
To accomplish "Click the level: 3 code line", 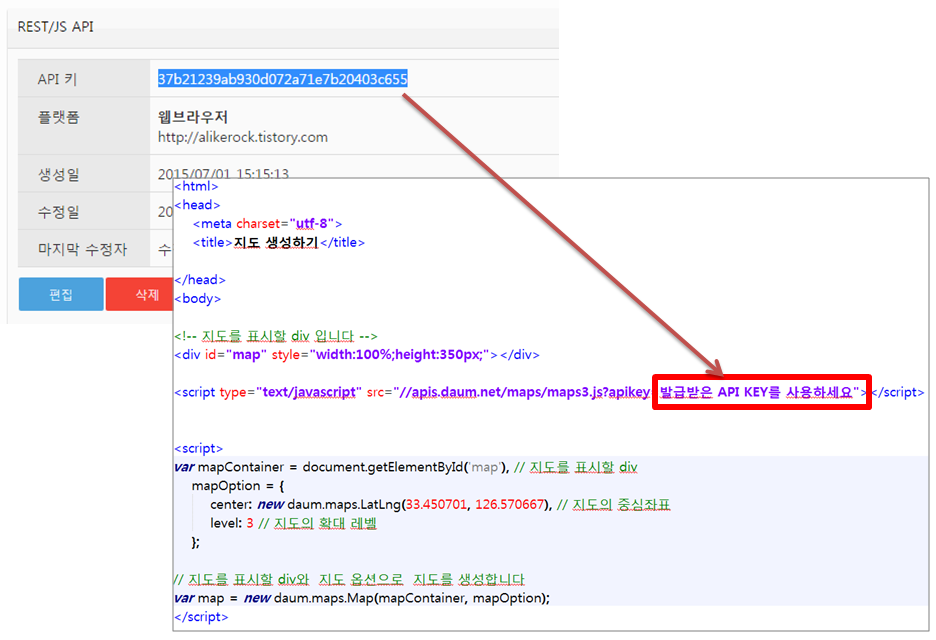I will point(293,524).
